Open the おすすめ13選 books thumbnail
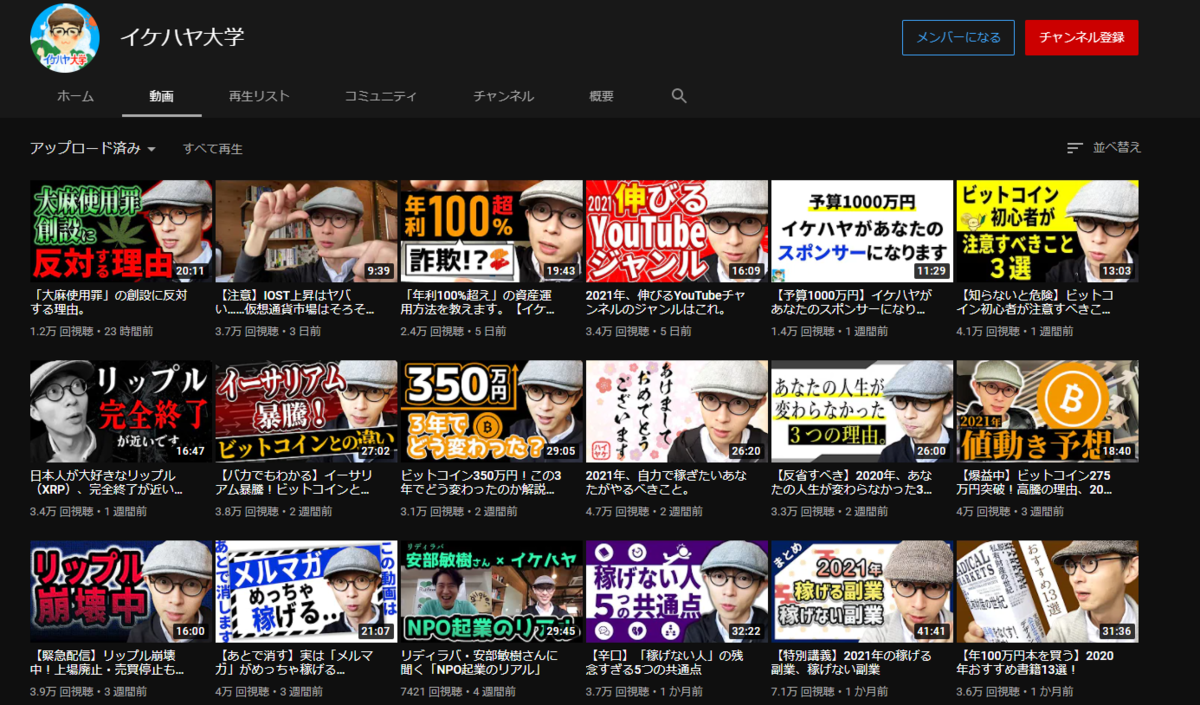This screenshot has width=1200, height=705. [1047, 592]
